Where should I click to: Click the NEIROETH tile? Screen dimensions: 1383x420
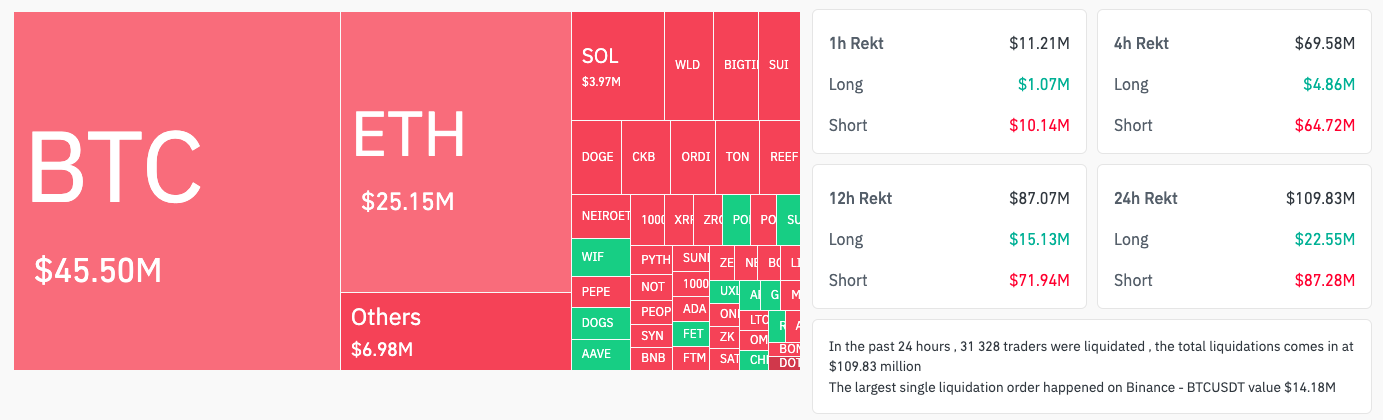point(601,216)
